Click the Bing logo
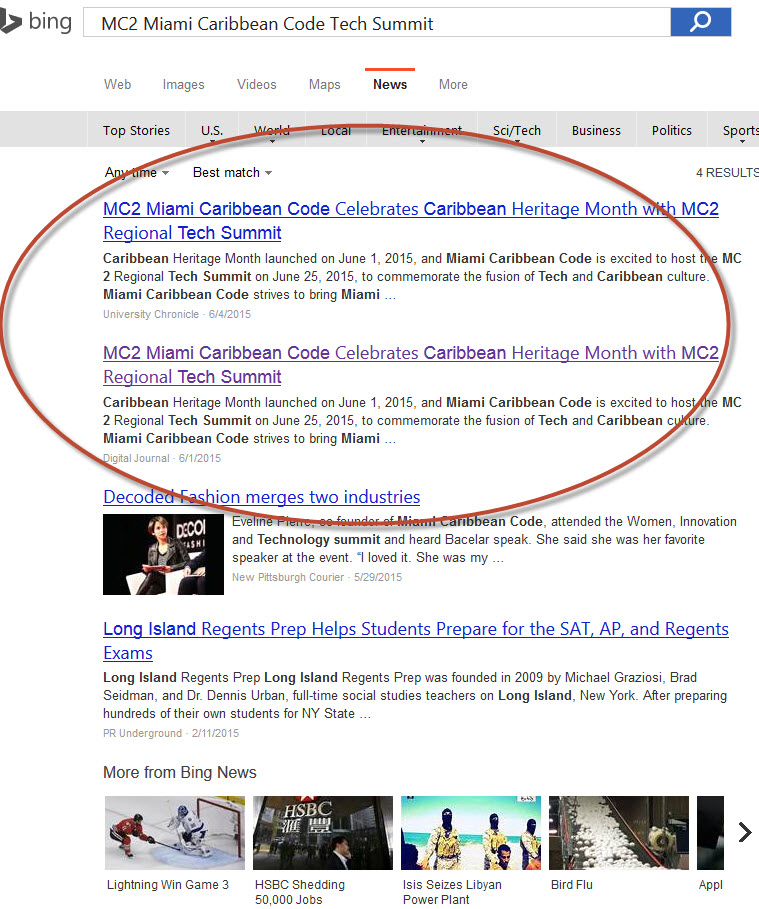 (x=36, y=21)
